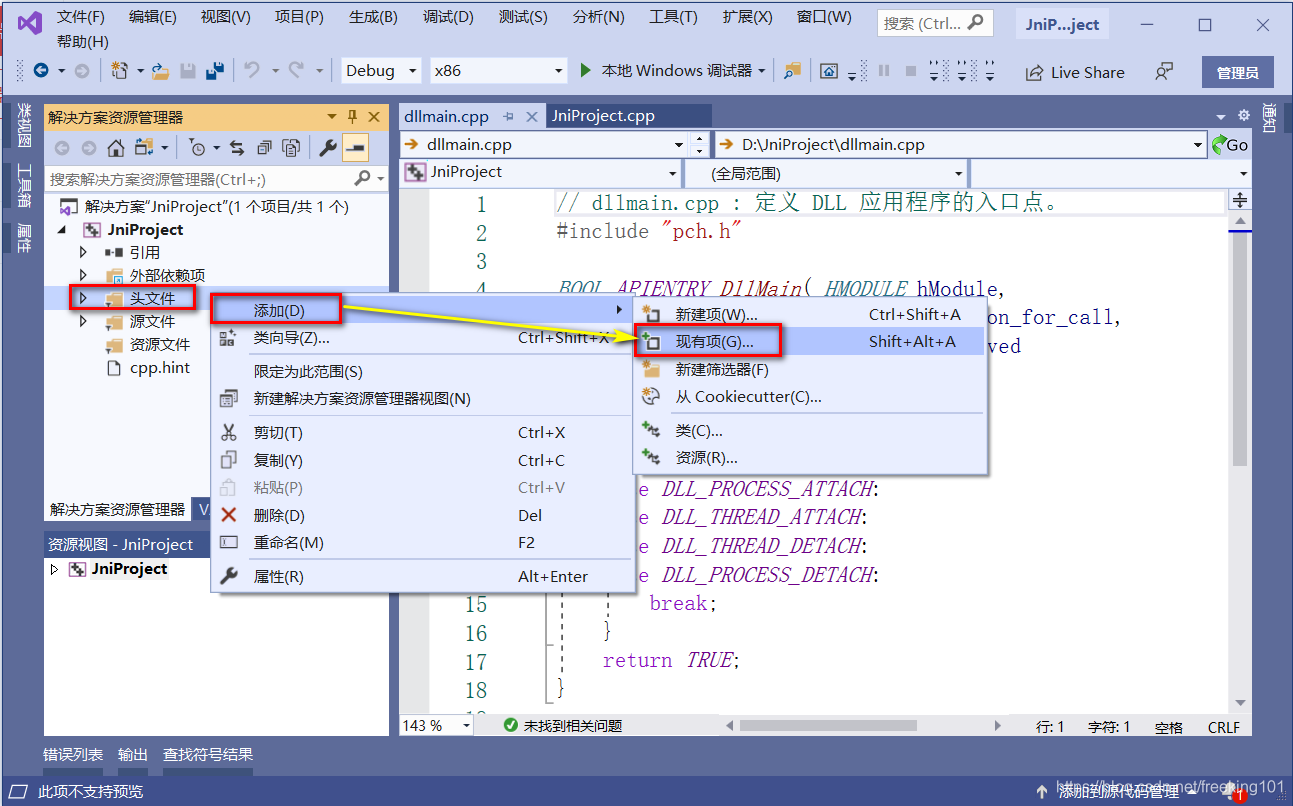
Task: Click the save all icon
Action: (214, 71)
